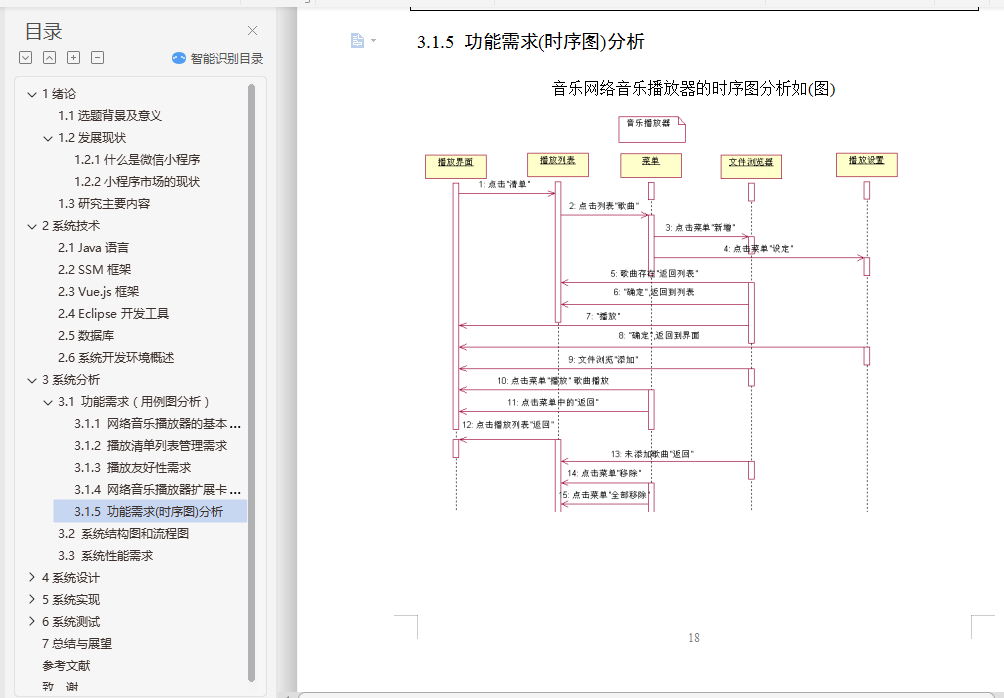Click the plus icon to raise outline level
This screenshot has width=1004, height=698.
[74, 58]
